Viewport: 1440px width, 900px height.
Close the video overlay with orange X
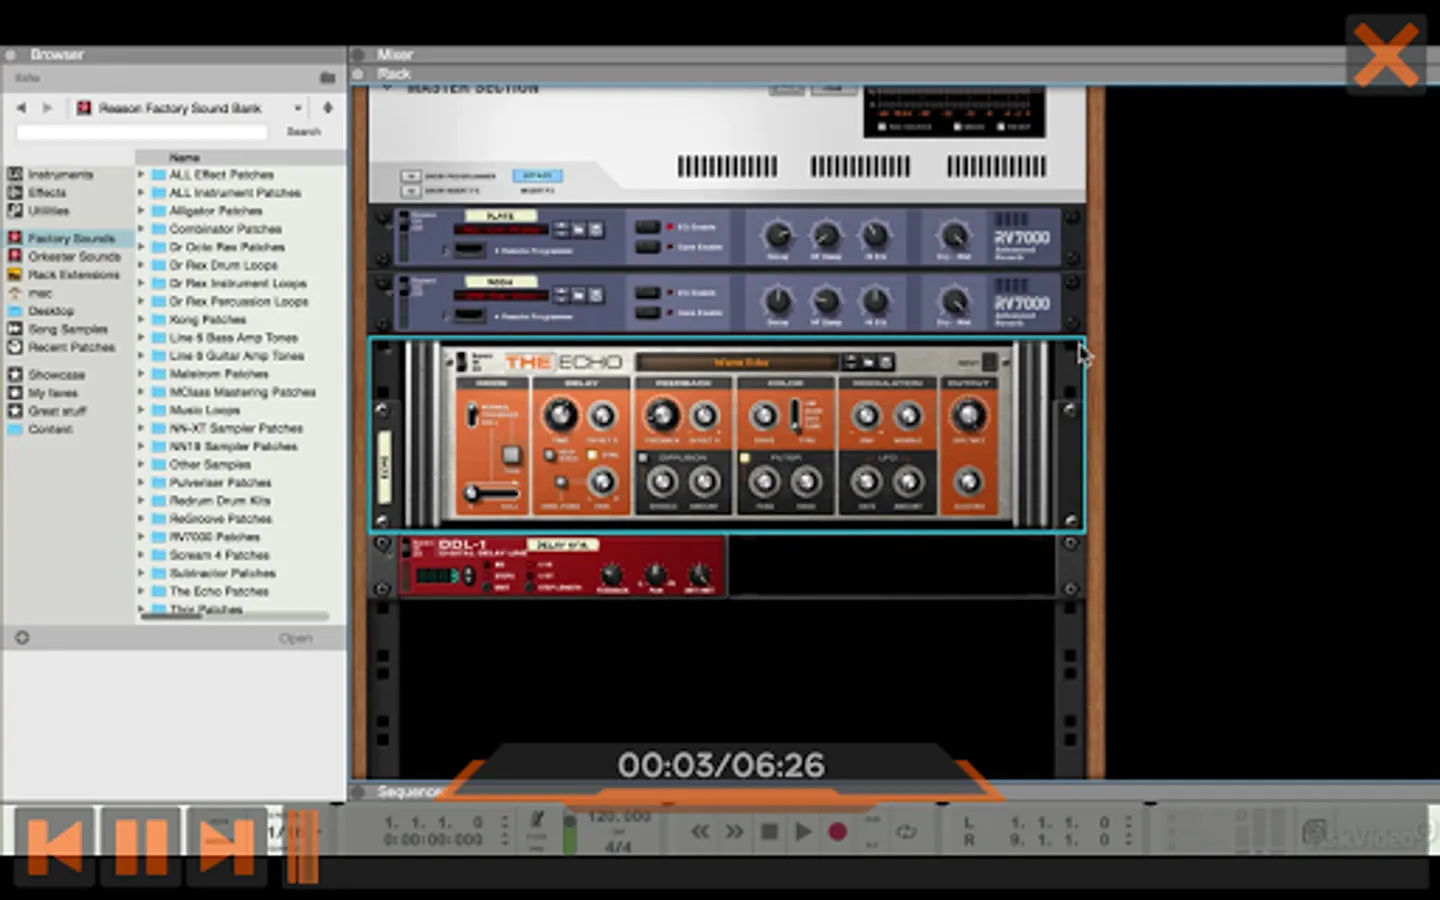[x=1385, y=55]
